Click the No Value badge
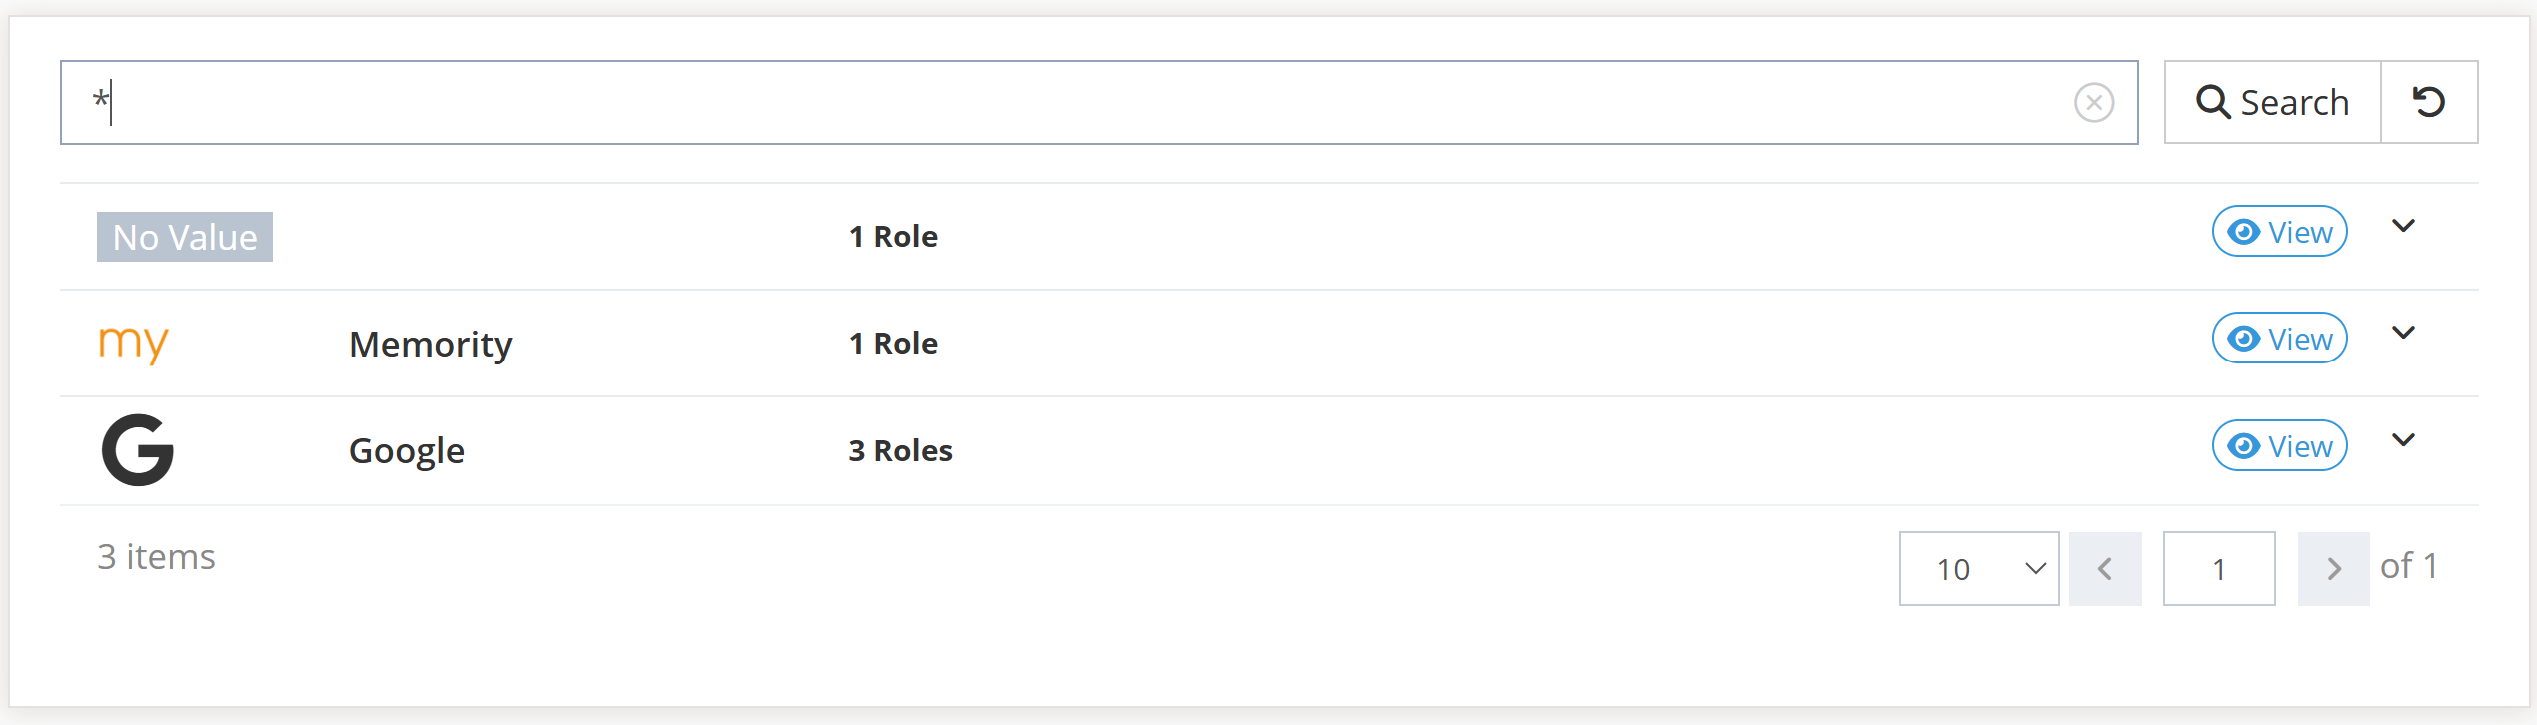This screenshot has width=2537, height=725. 185,237
